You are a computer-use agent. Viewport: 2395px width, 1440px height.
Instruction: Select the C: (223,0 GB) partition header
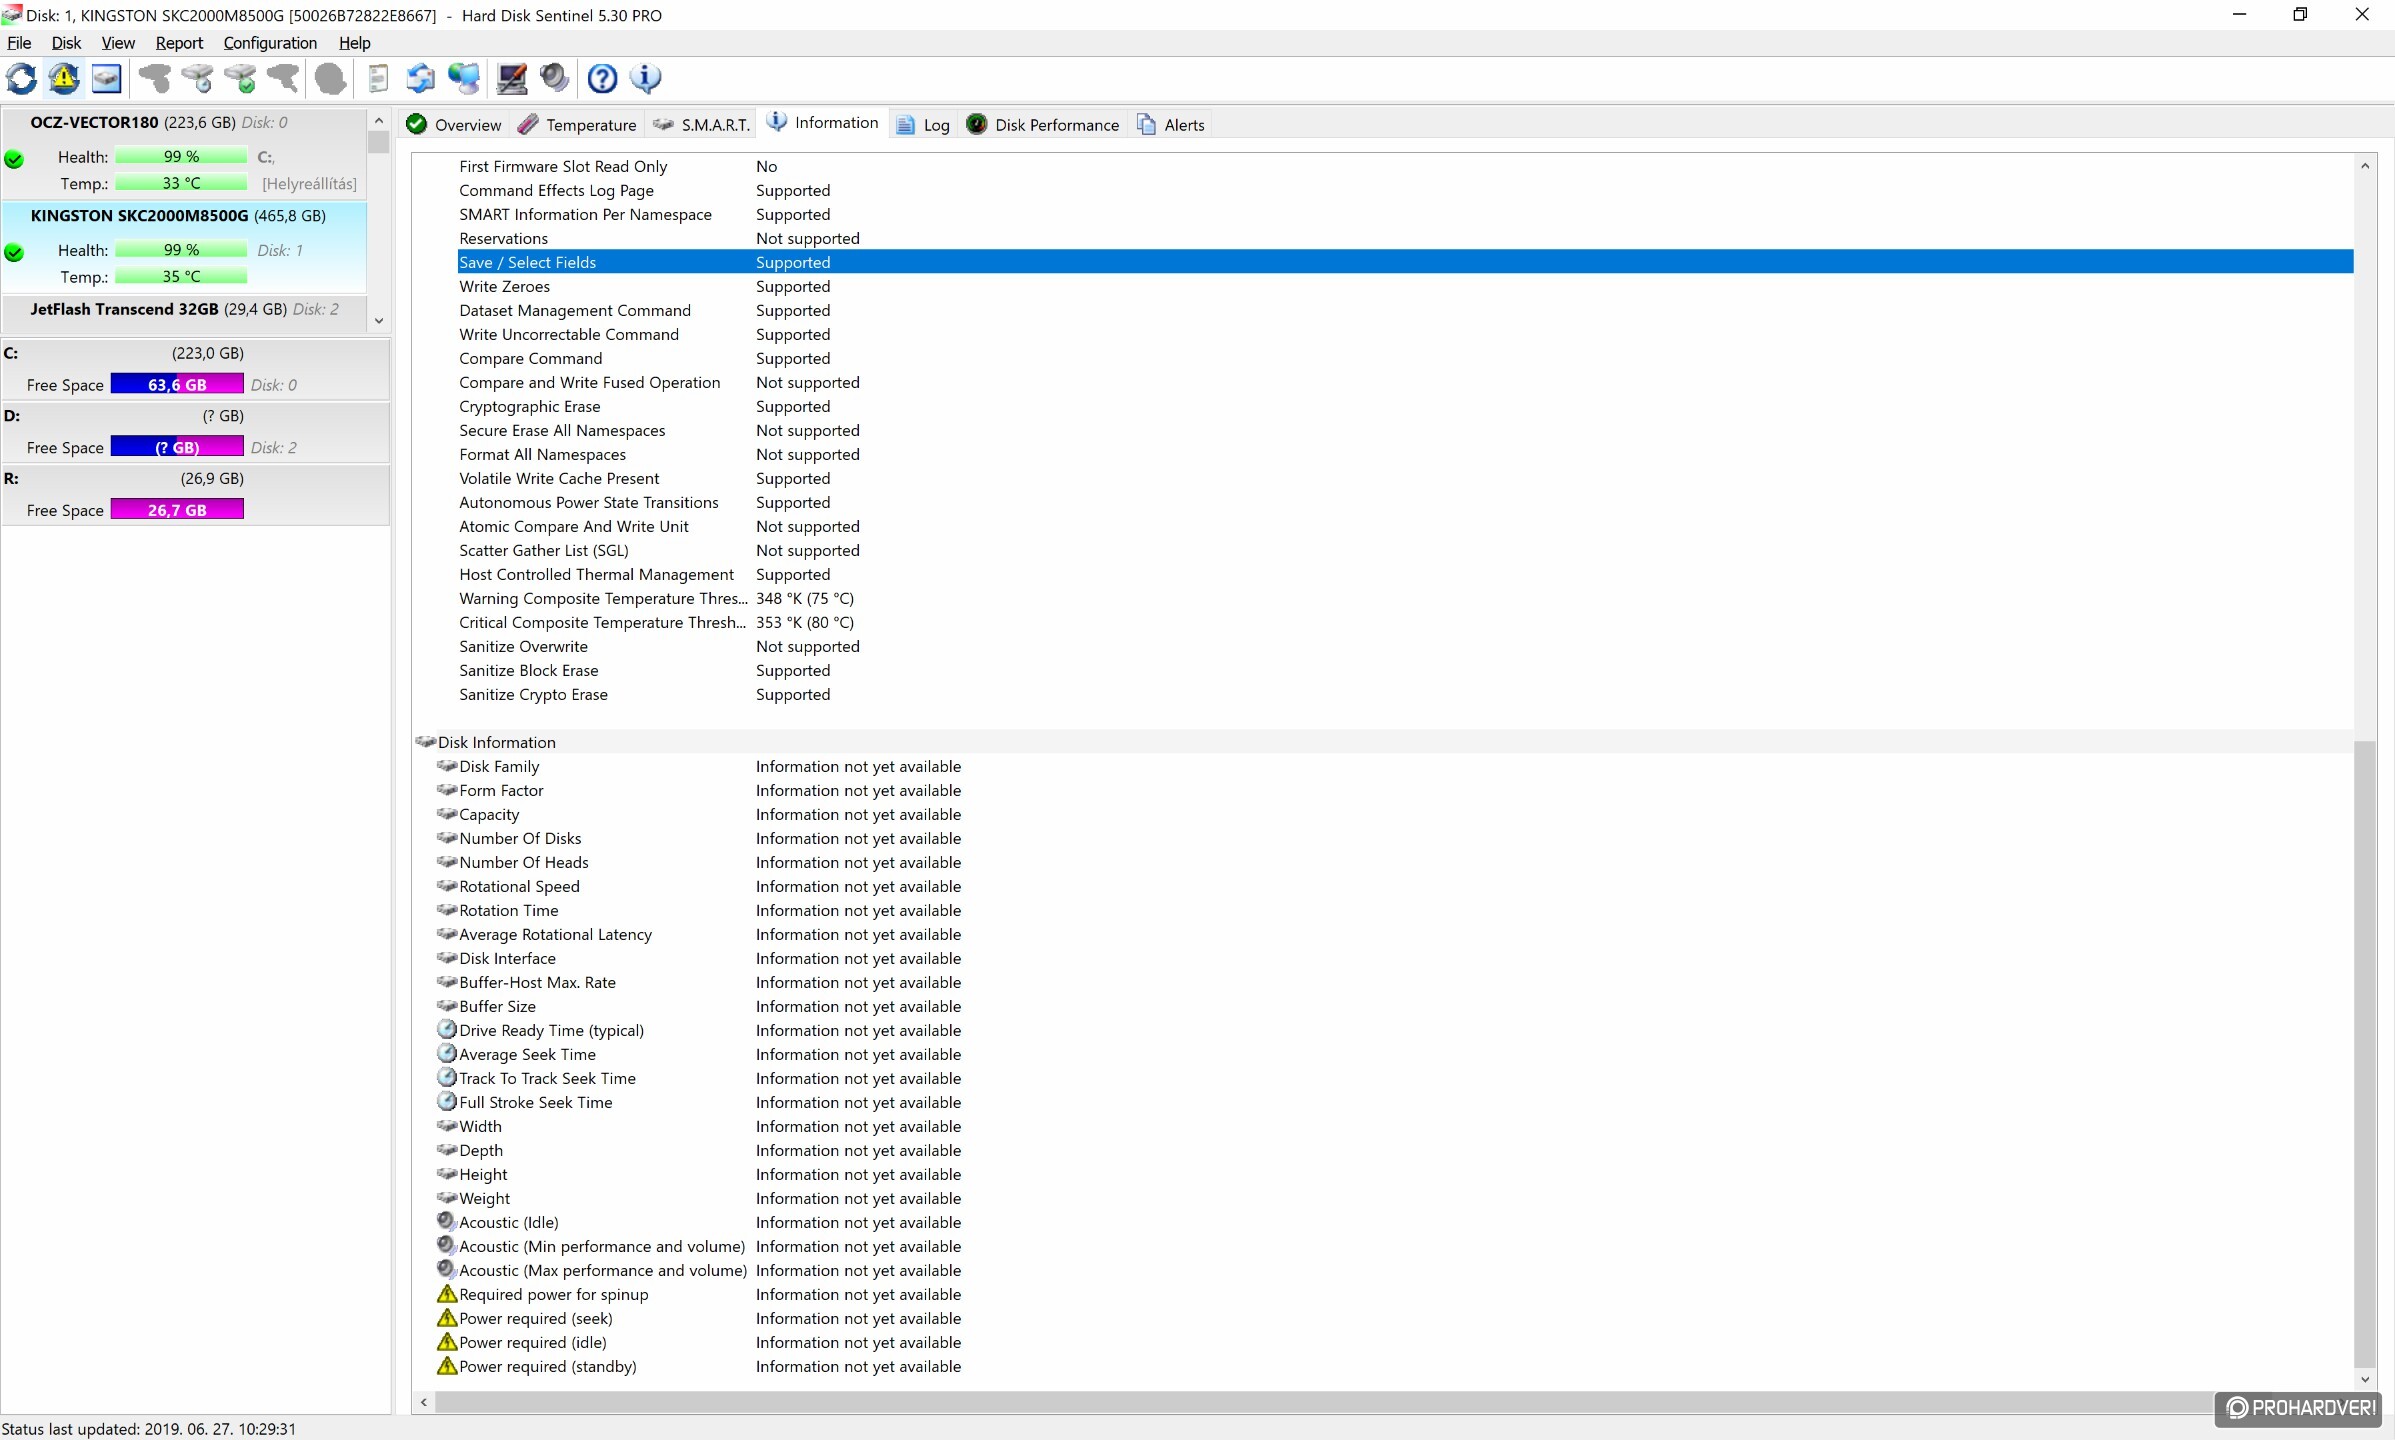coord(195,353)
